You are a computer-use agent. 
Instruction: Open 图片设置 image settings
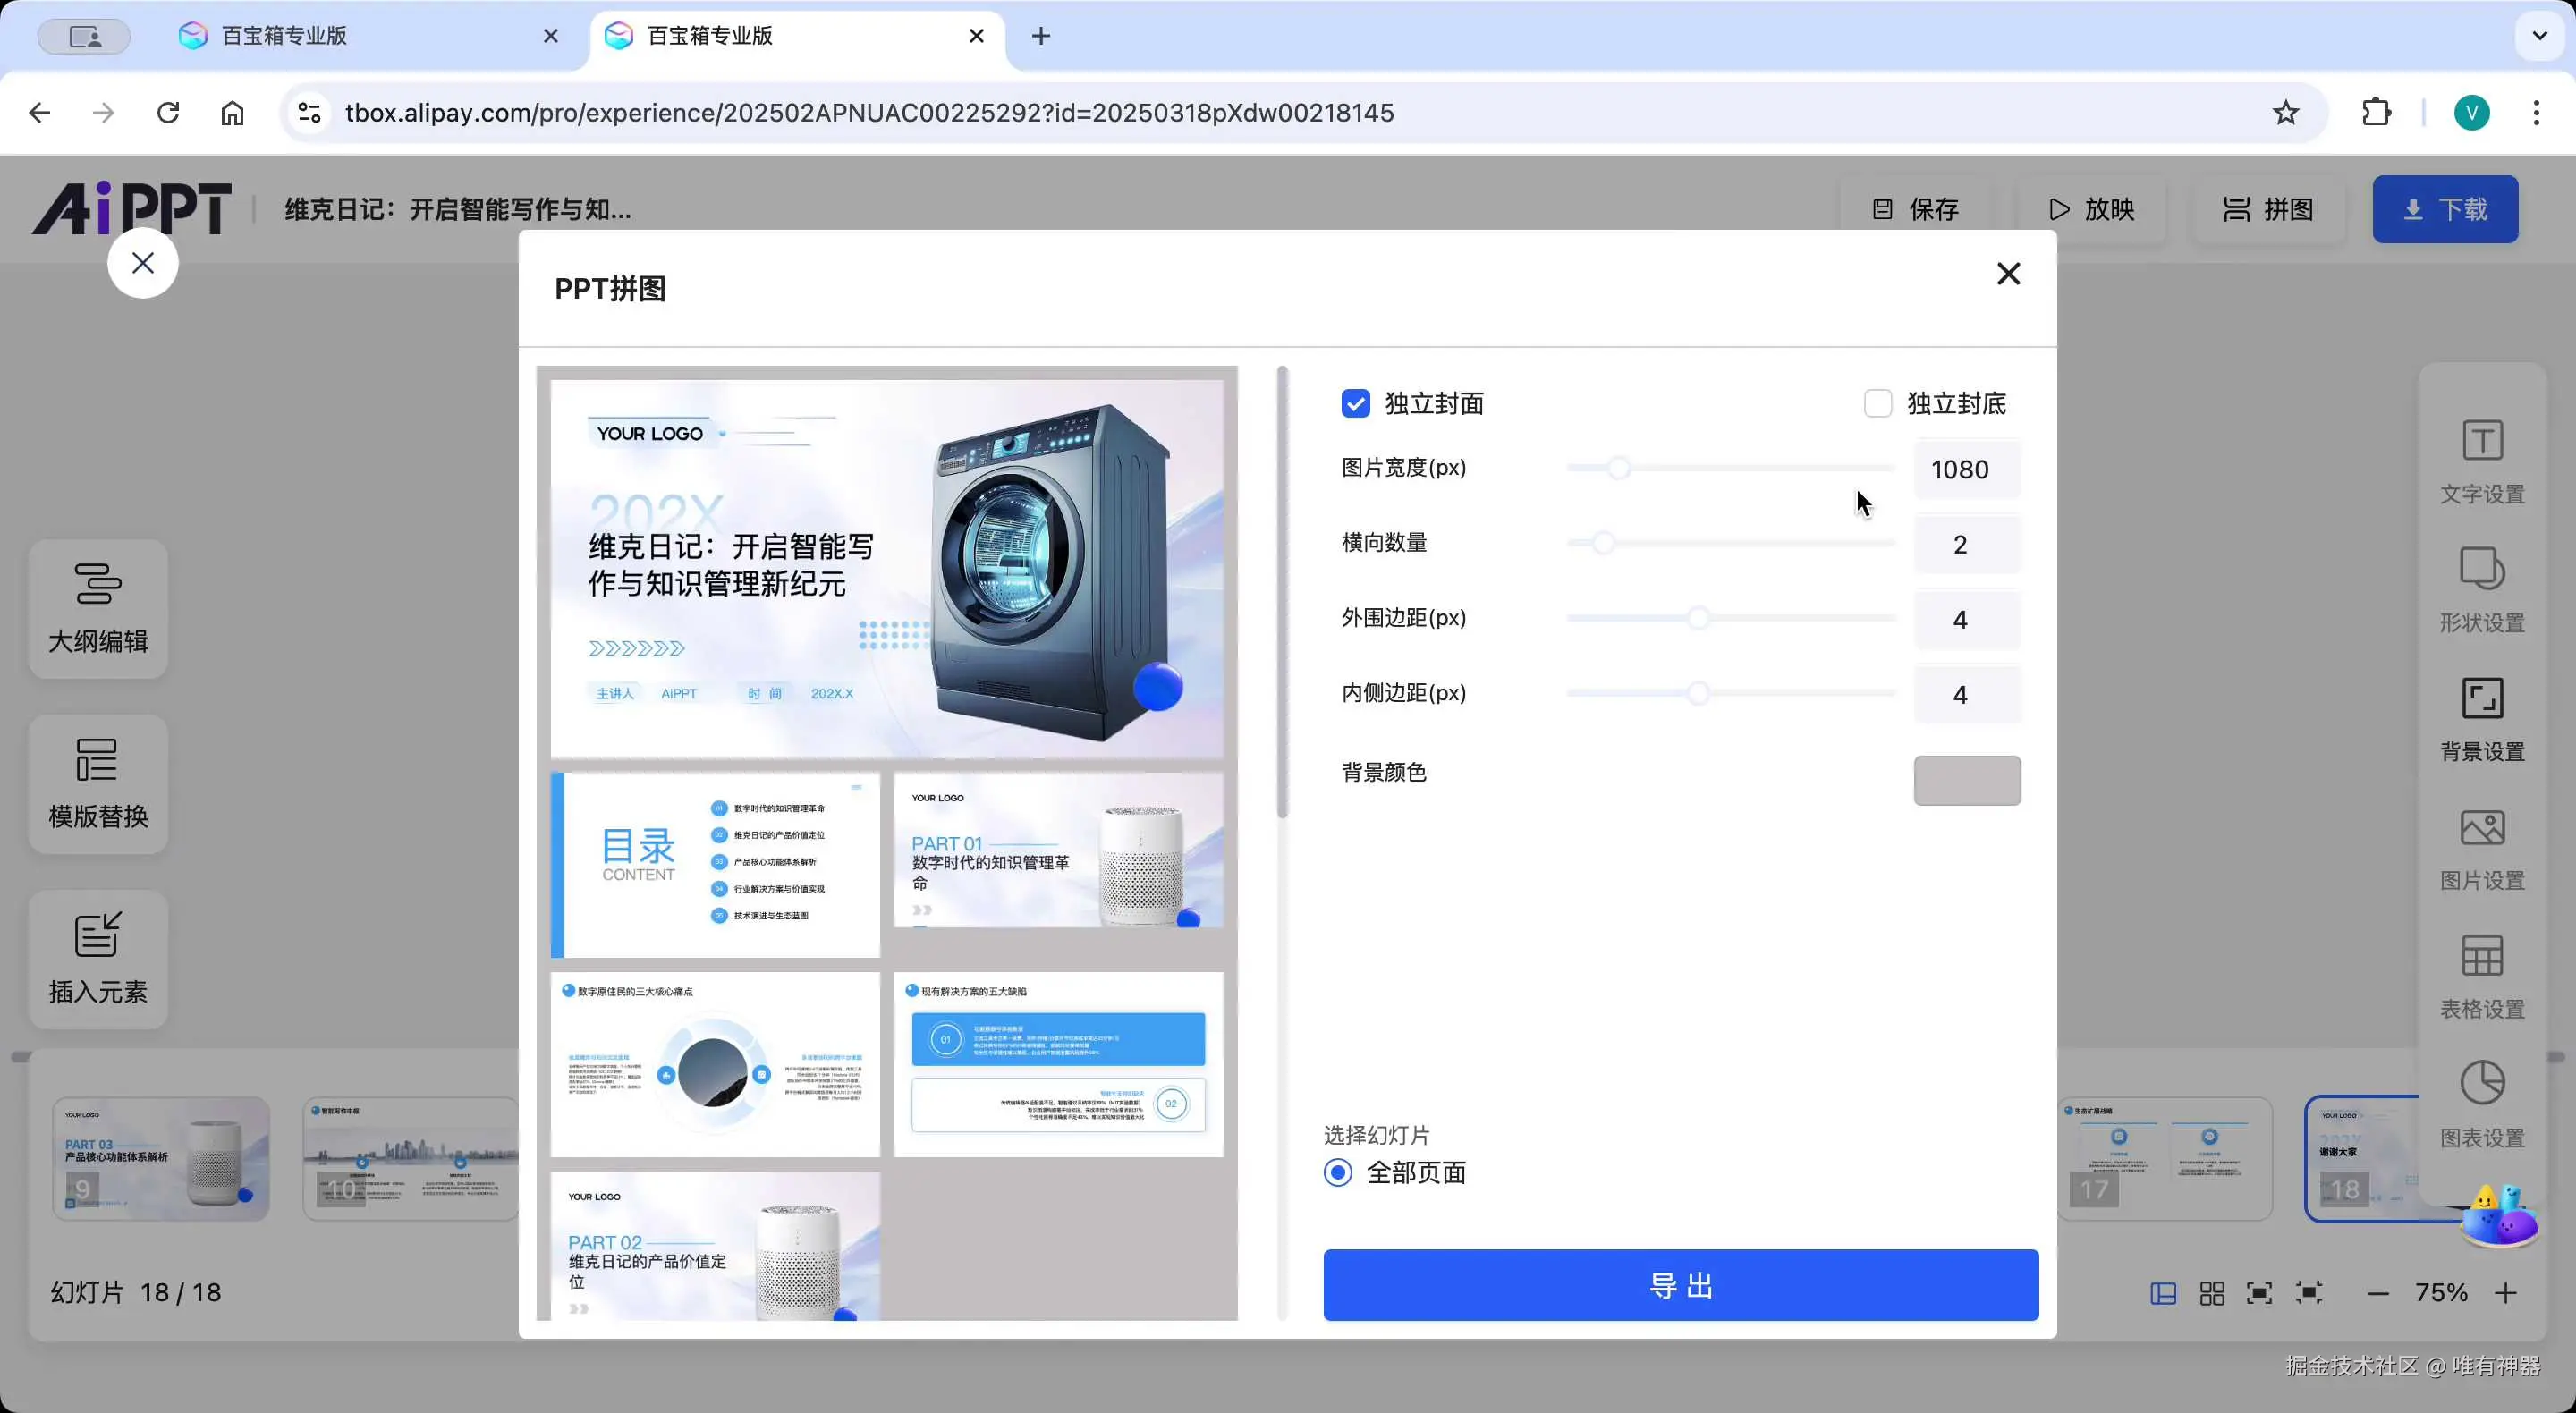click(2481, 848)
